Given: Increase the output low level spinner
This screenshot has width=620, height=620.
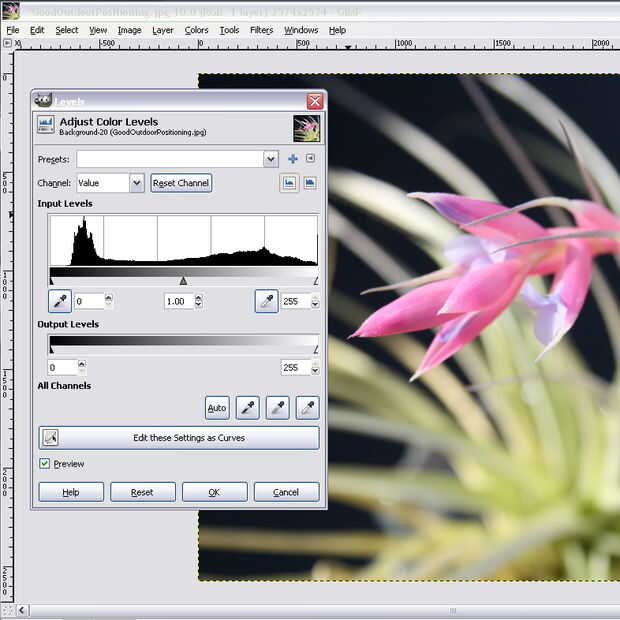Looking at the screenshot, I should click(x=82, y=363).
